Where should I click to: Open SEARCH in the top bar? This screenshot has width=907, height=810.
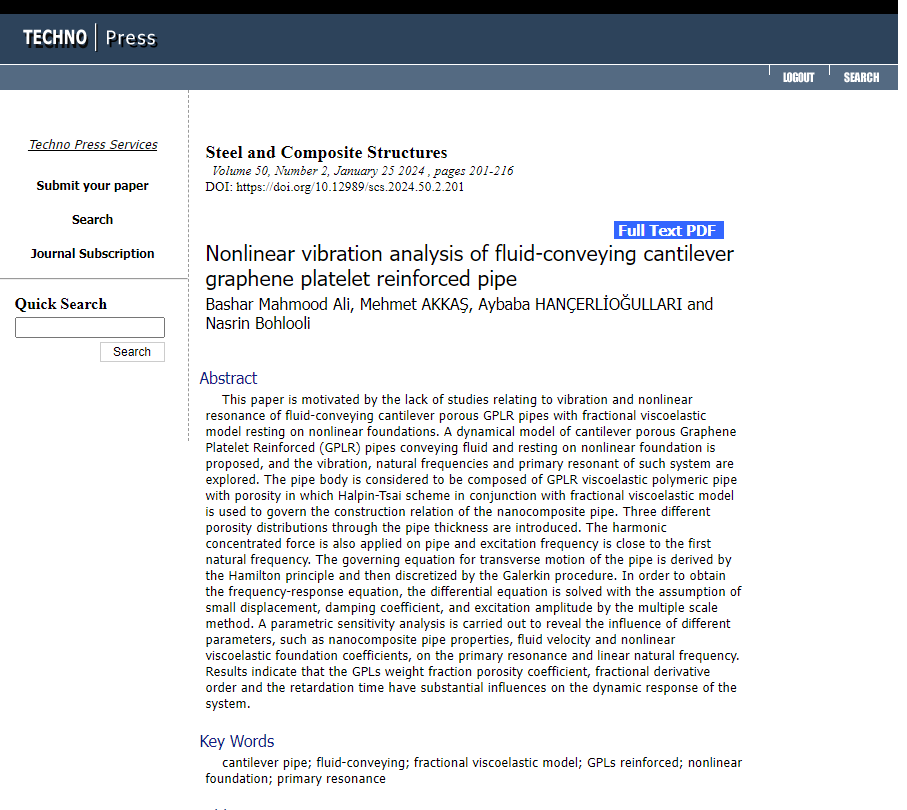(861, 78)
